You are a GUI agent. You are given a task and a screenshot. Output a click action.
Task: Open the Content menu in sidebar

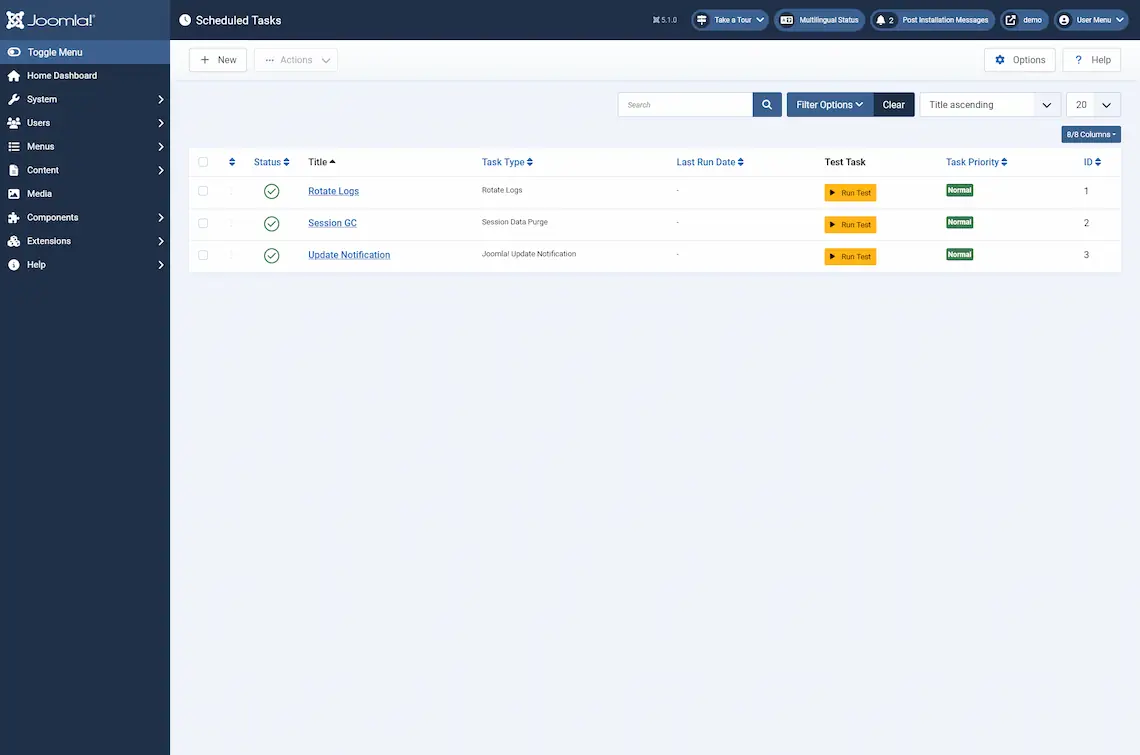[x=41, y=169]
